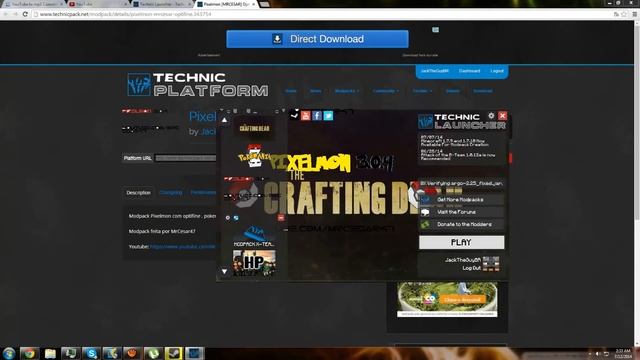Open the Twitter icon in launcher
The height and width of the screenshot is (360, 640).
click(328, 116)
